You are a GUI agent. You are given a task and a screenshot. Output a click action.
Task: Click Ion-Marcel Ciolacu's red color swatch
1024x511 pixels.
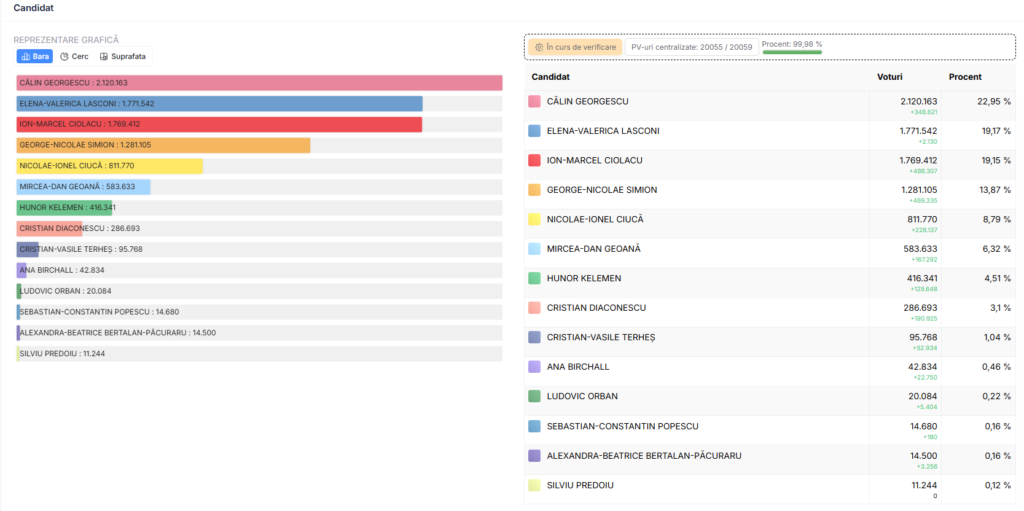tap(534, 160)
